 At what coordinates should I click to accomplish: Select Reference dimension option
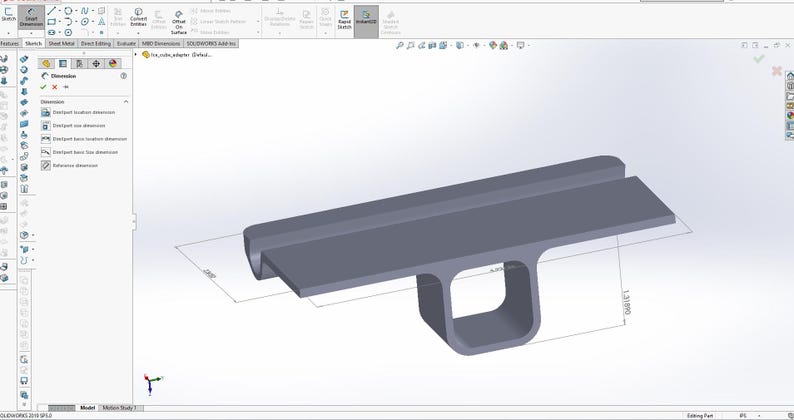pyautogui.click(x=69, y=166)
